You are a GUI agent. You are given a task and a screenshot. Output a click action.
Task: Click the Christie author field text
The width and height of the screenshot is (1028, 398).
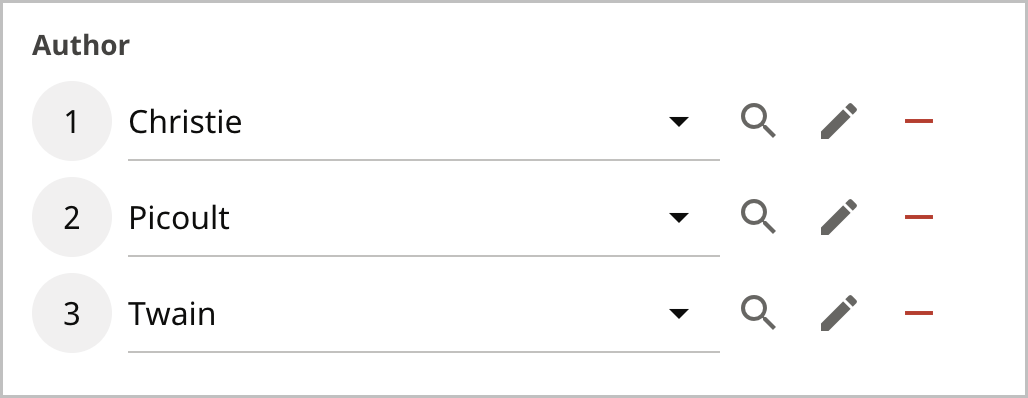point(185,122)
